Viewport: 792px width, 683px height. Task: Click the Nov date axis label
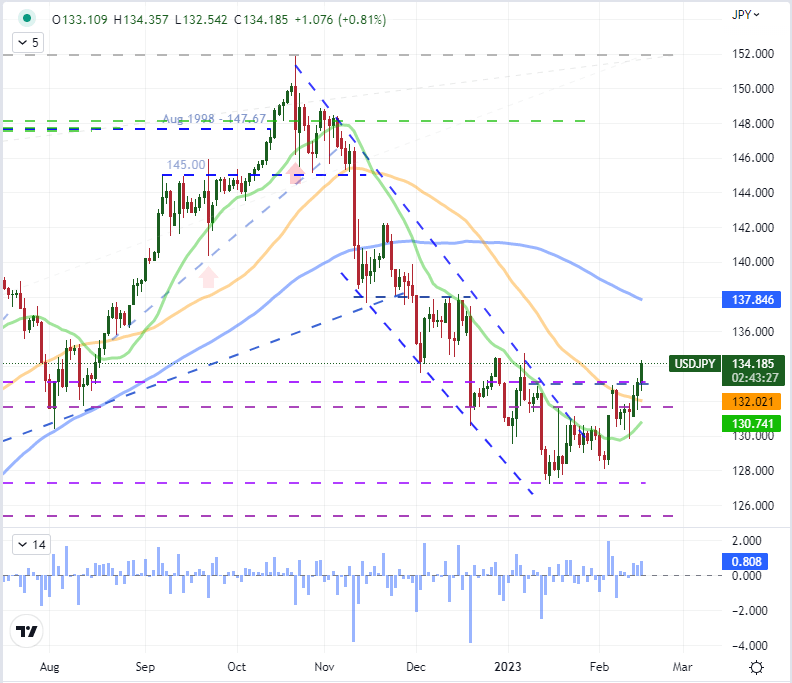coord(324,667)
